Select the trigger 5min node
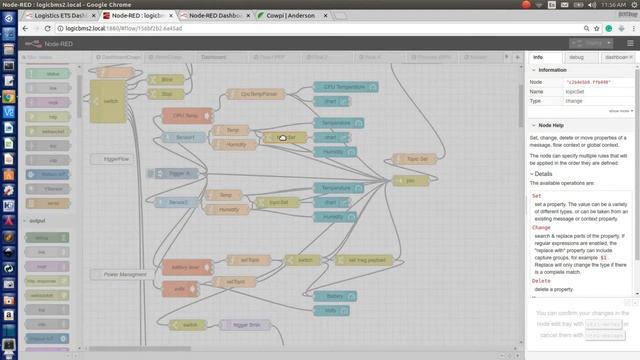 [x=245, y=325]
